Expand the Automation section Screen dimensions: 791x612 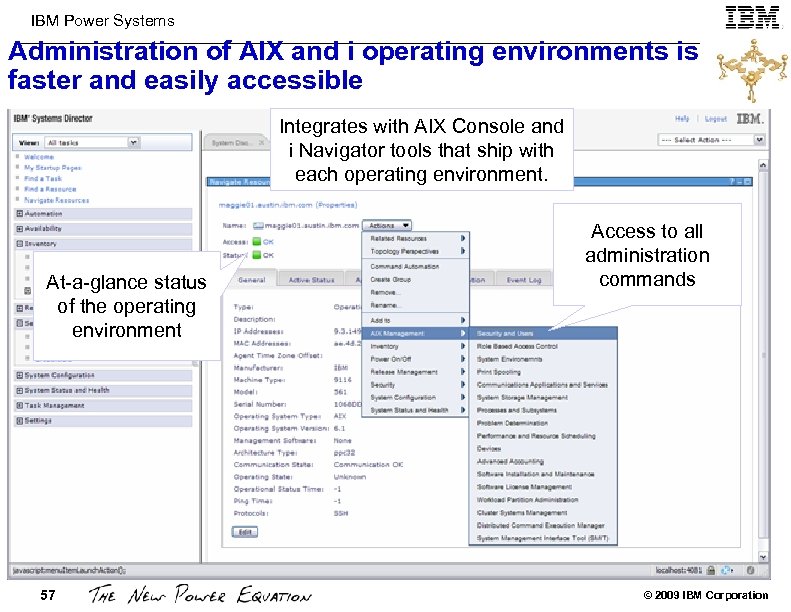(20, 214)
